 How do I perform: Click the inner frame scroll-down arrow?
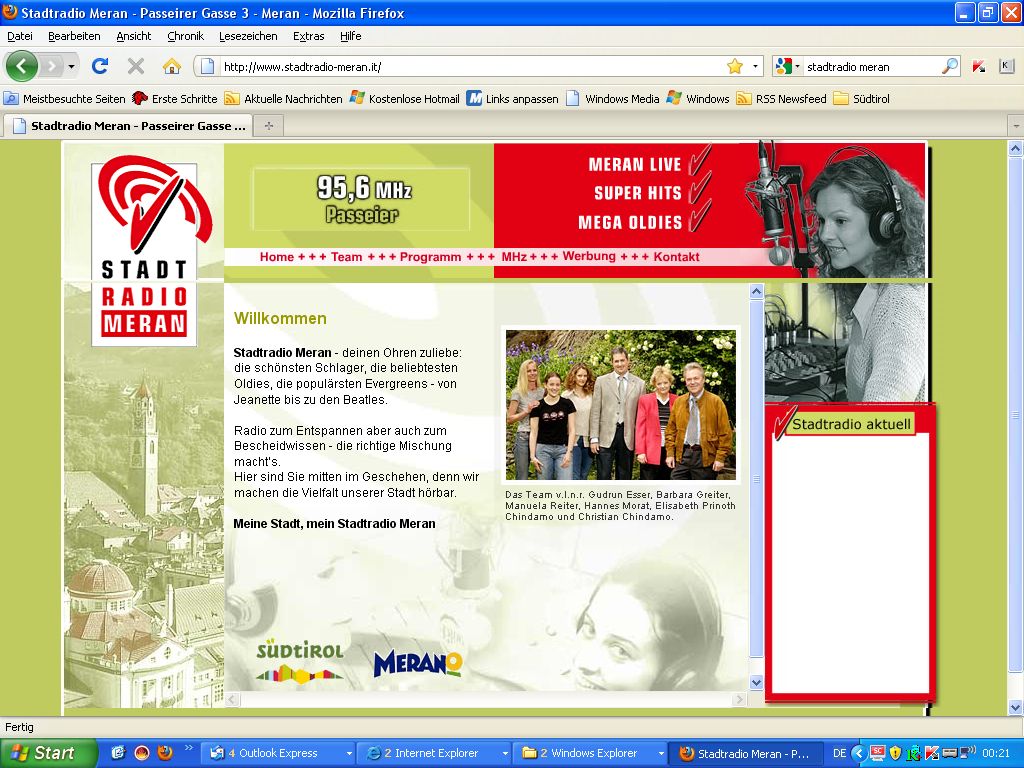tap(756, 682)
